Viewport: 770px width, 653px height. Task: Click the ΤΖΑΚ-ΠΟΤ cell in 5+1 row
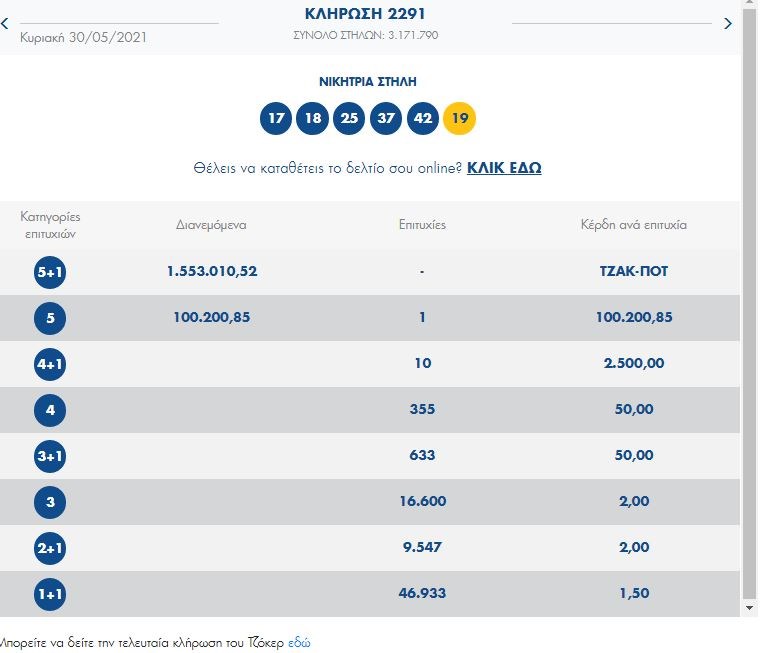pos(633,271)
